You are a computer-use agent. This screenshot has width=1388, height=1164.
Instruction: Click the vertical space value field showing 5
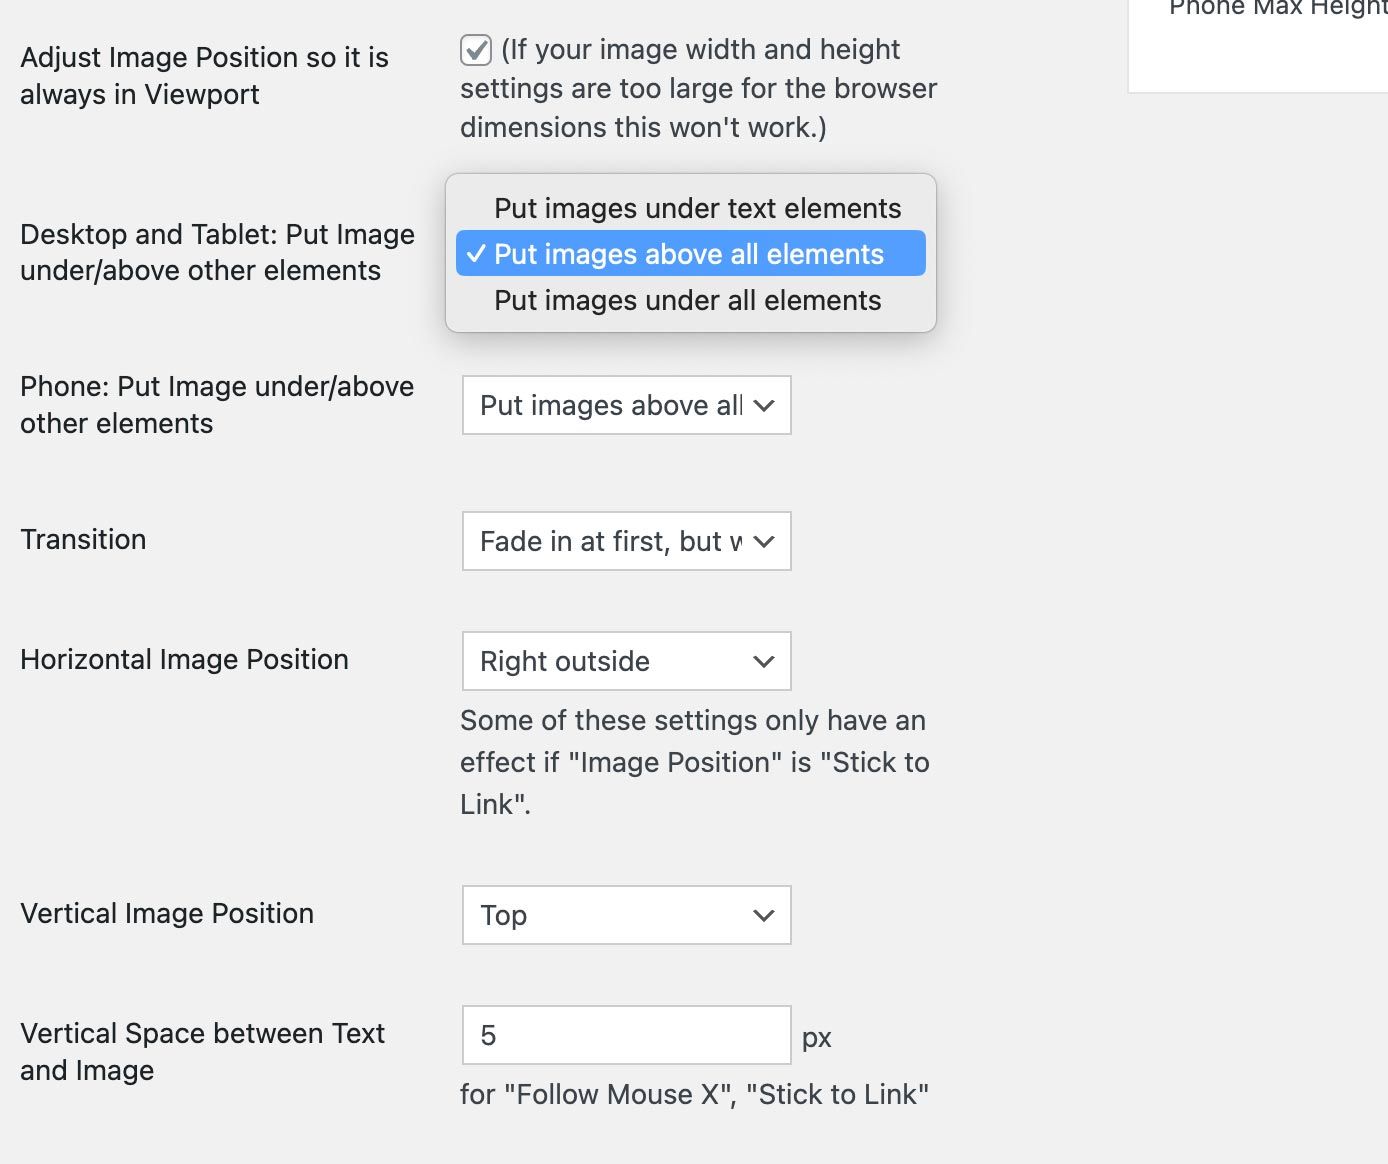[x=626, y=1035]
